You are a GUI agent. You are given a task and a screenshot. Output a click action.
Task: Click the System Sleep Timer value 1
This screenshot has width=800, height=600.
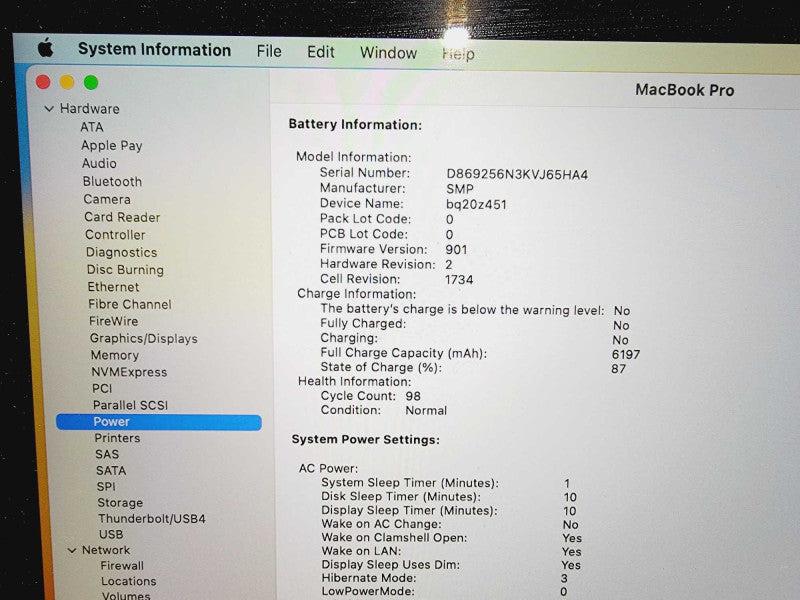(x=566, y=483)
